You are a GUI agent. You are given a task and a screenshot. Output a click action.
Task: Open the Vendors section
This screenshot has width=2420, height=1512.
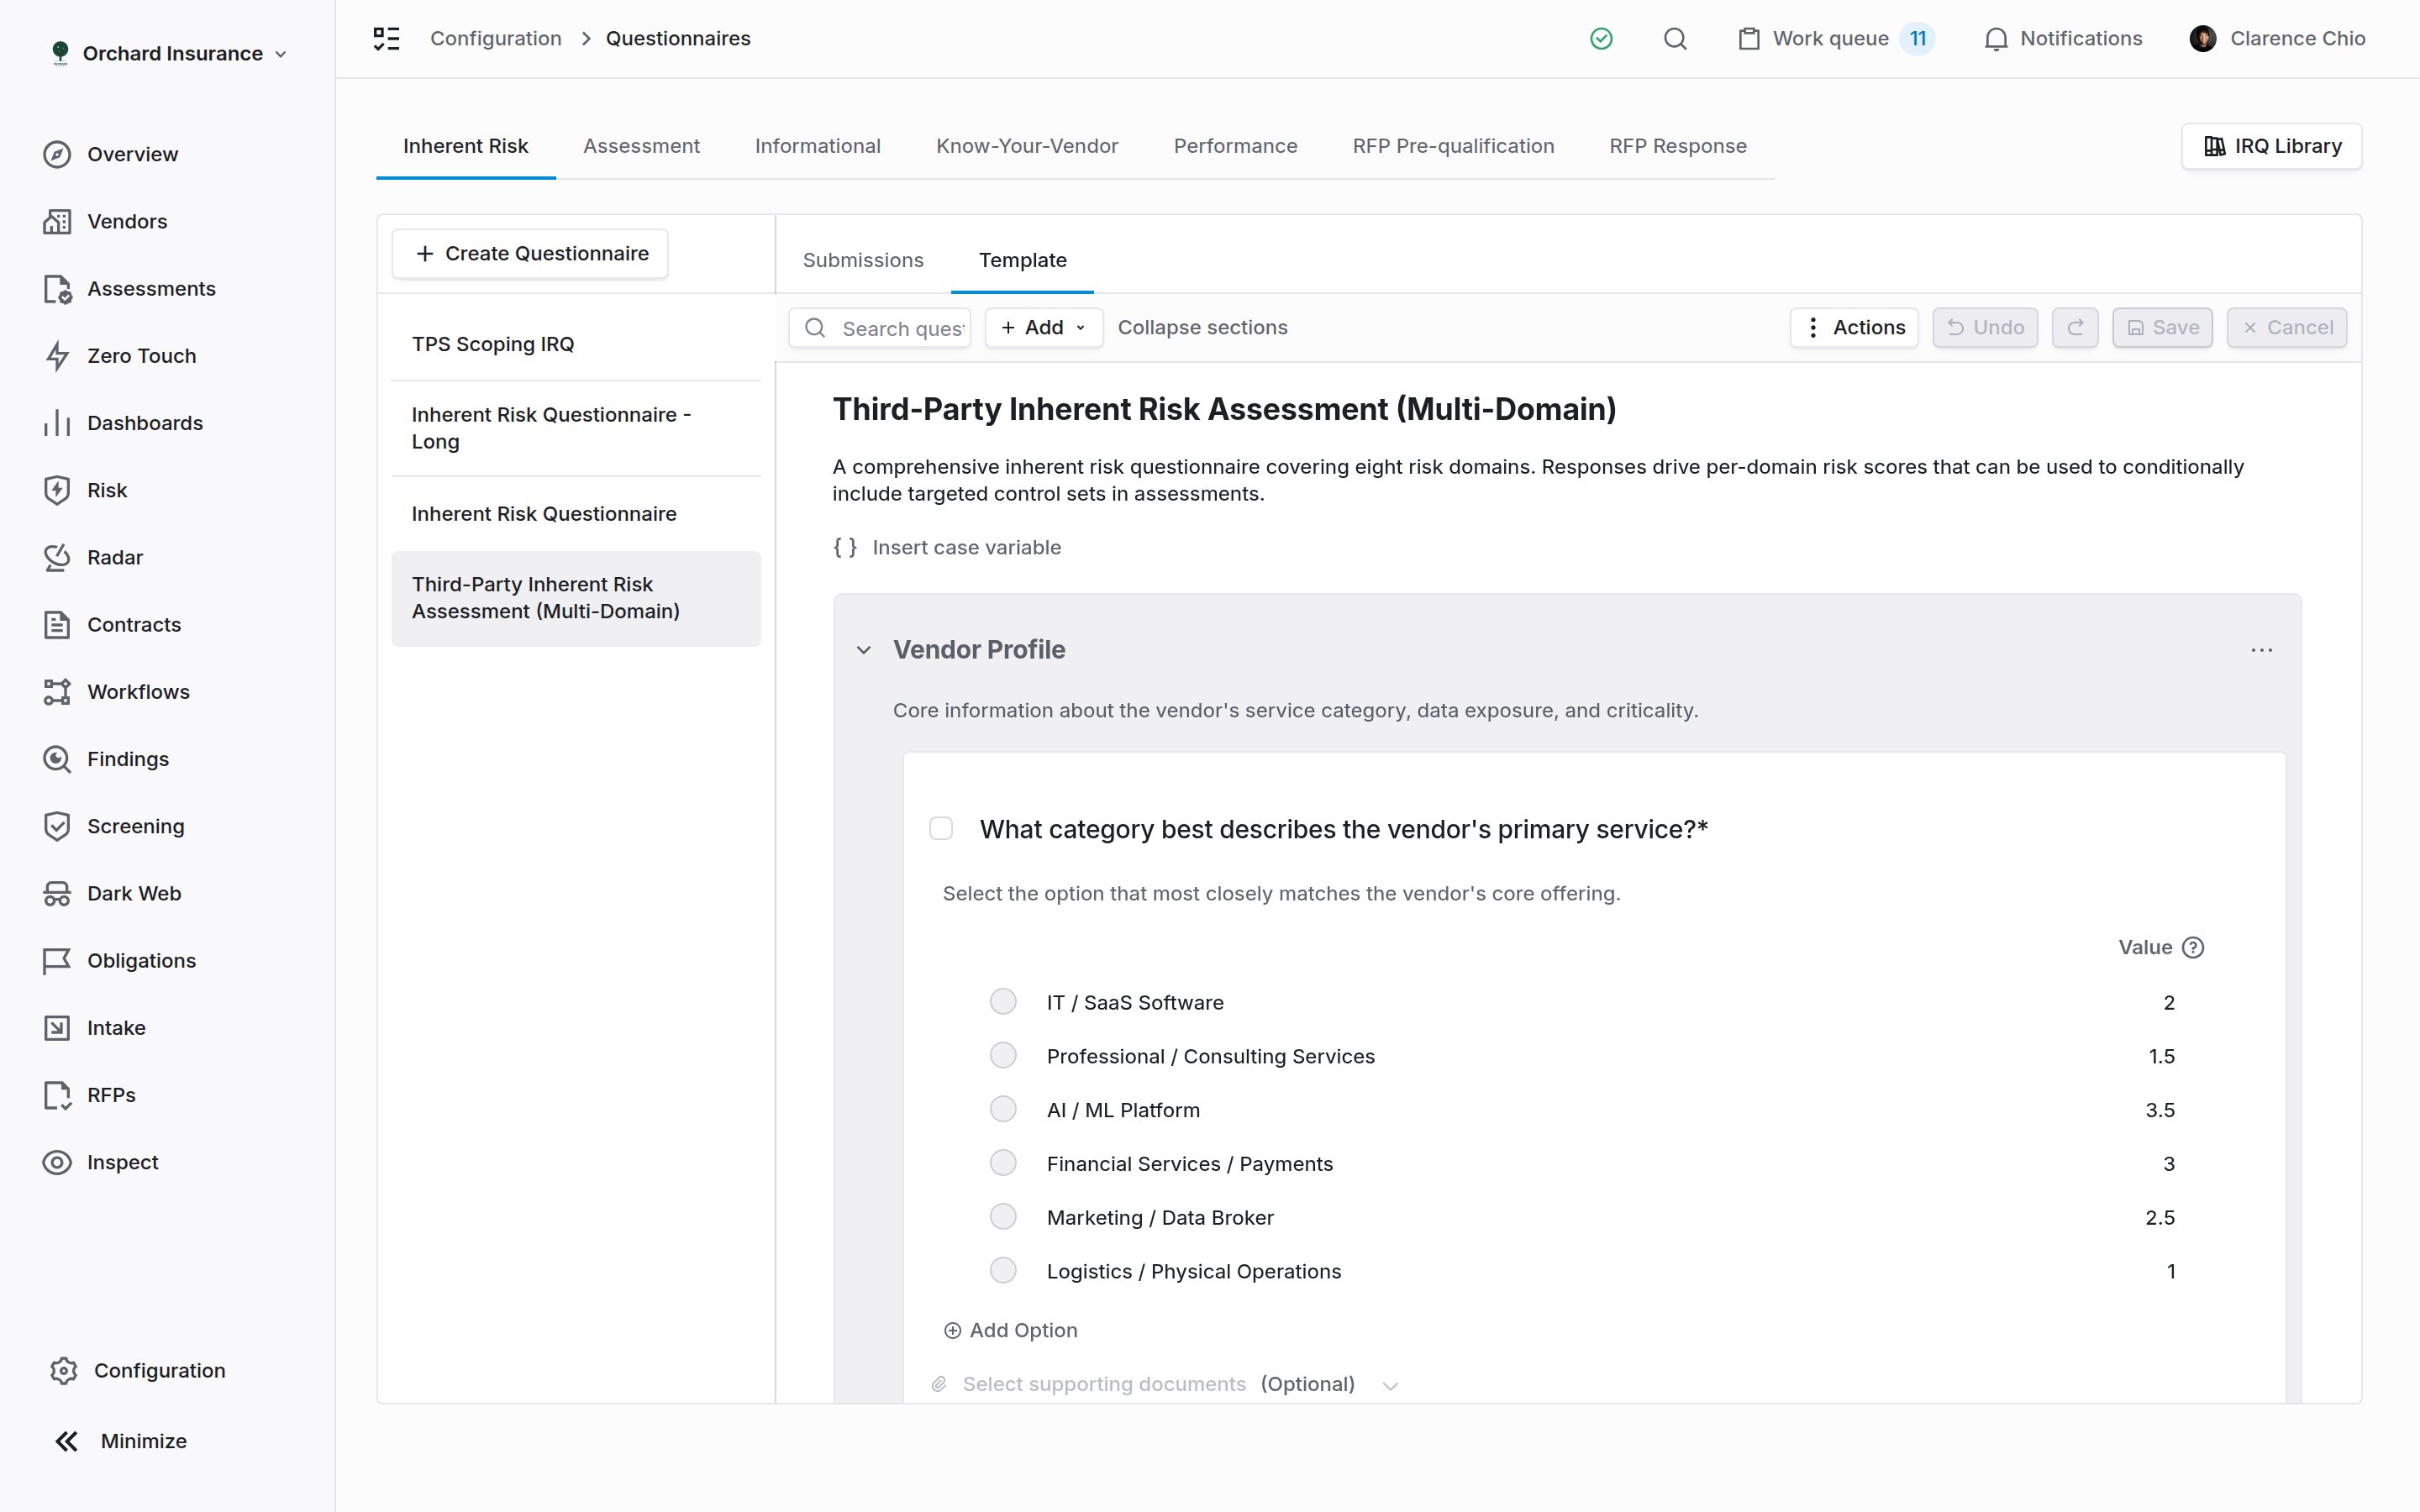(x=105, y=221)
